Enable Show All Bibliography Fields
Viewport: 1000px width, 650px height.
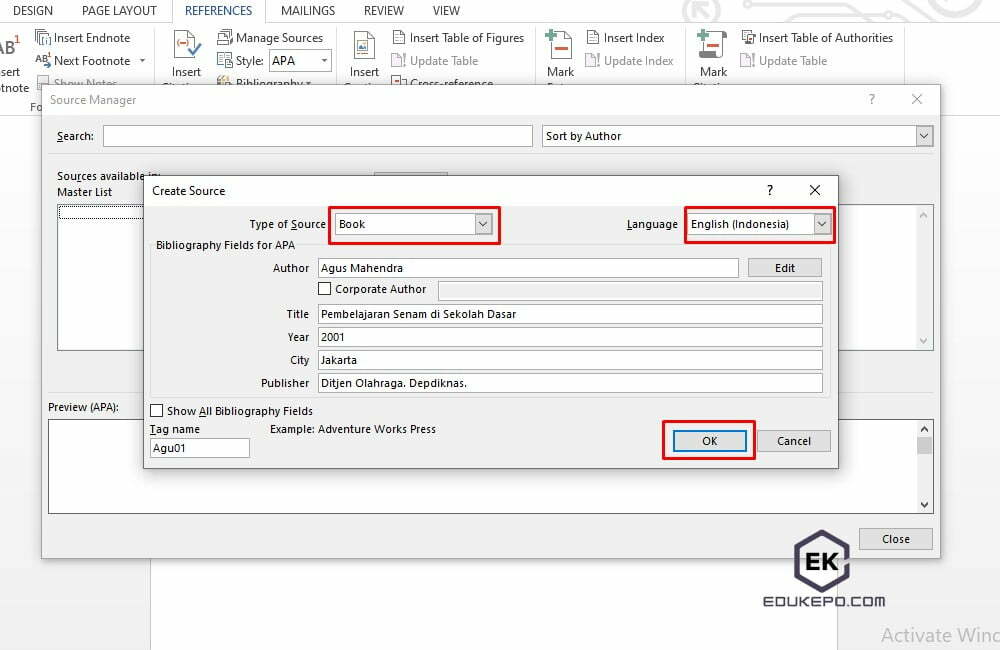click(157, 410)
